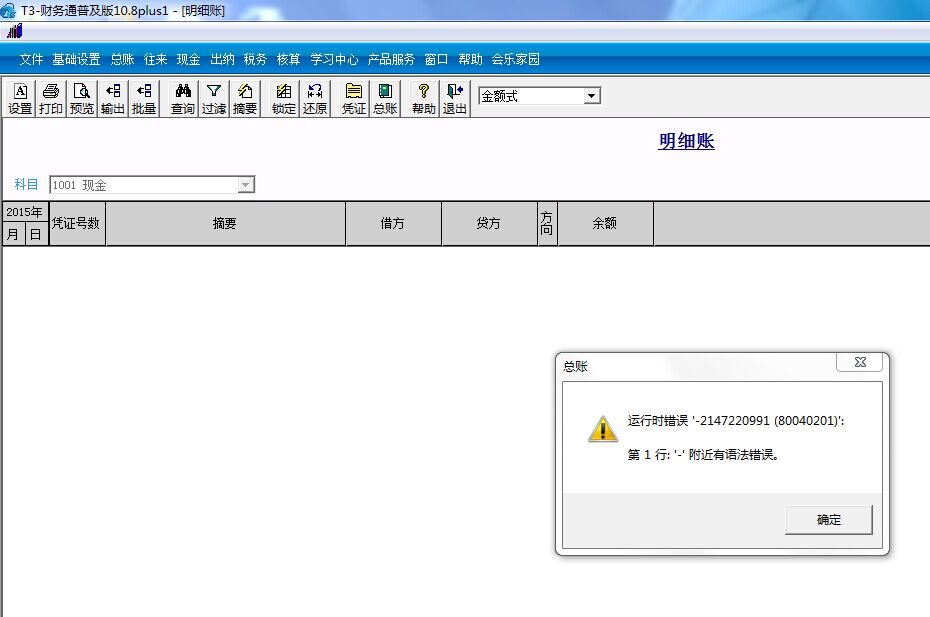Click the 过滤 (Filter) funnel icon

tap(214, 98)
